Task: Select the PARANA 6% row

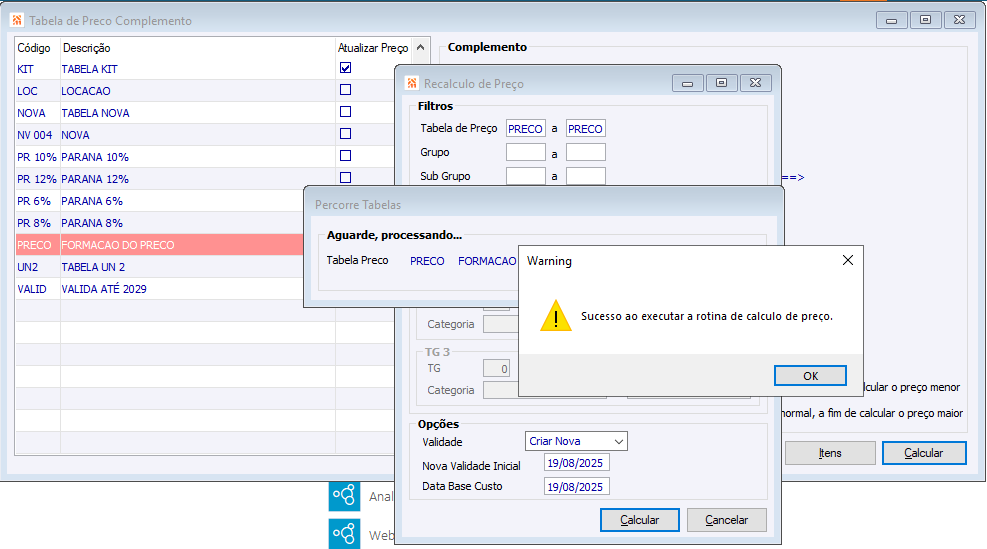Action: 160,201
